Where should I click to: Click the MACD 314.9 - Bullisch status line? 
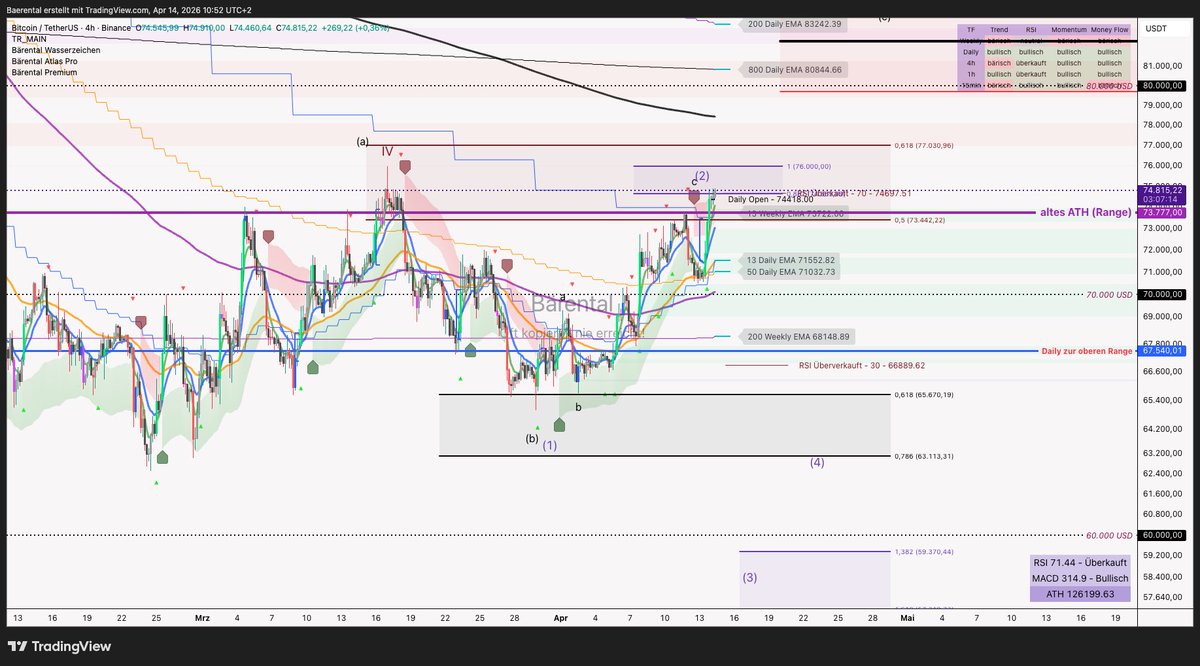click(x=1079, y=578)
